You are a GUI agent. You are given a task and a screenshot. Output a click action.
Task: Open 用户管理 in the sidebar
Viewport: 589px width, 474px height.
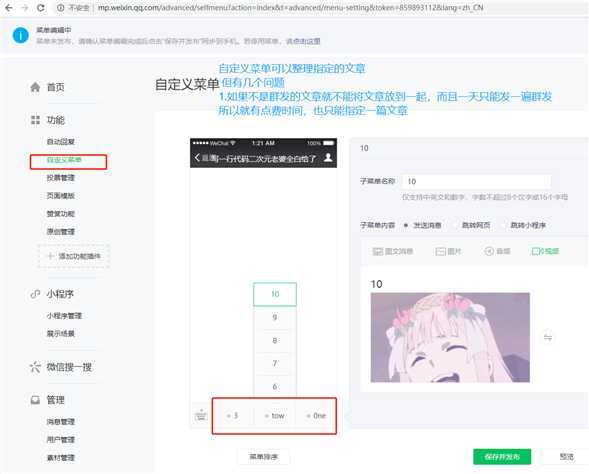tap(60, 439)
